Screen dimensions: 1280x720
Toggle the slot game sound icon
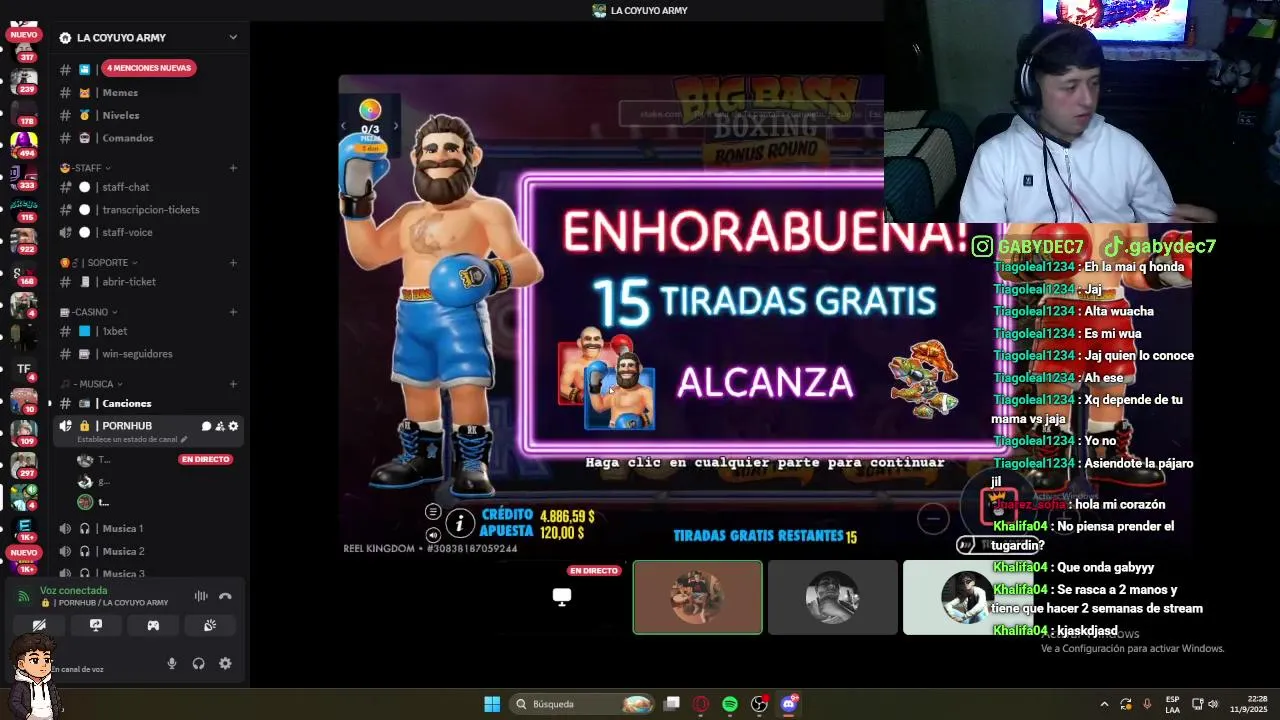click(x=433, y=535)
